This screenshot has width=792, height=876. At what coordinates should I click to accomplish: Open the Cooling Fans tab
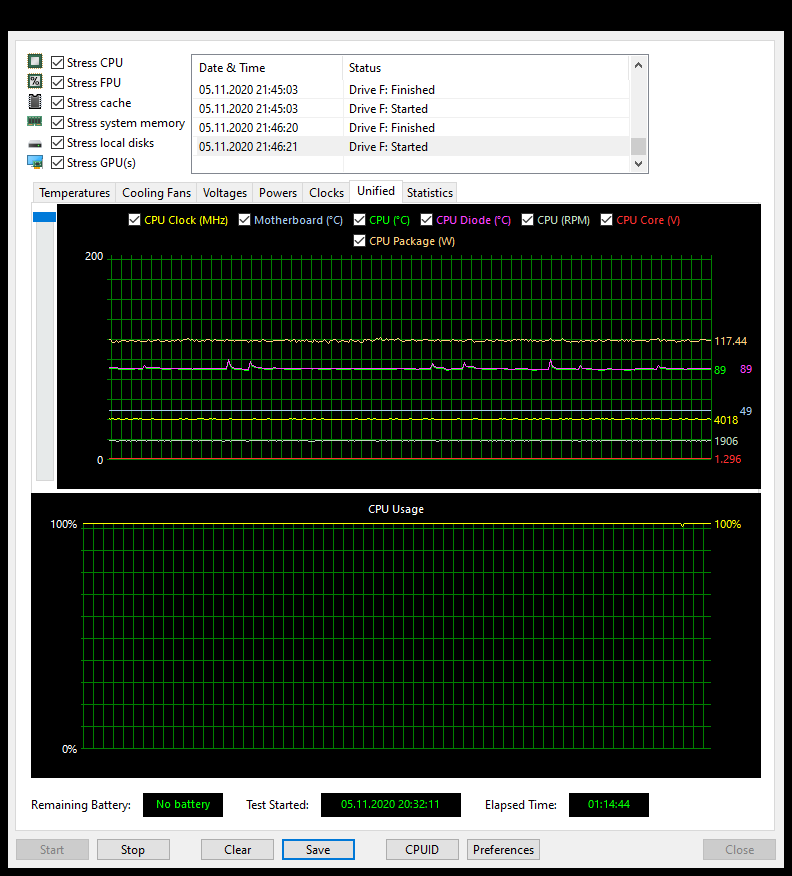[x=156, y=193]
